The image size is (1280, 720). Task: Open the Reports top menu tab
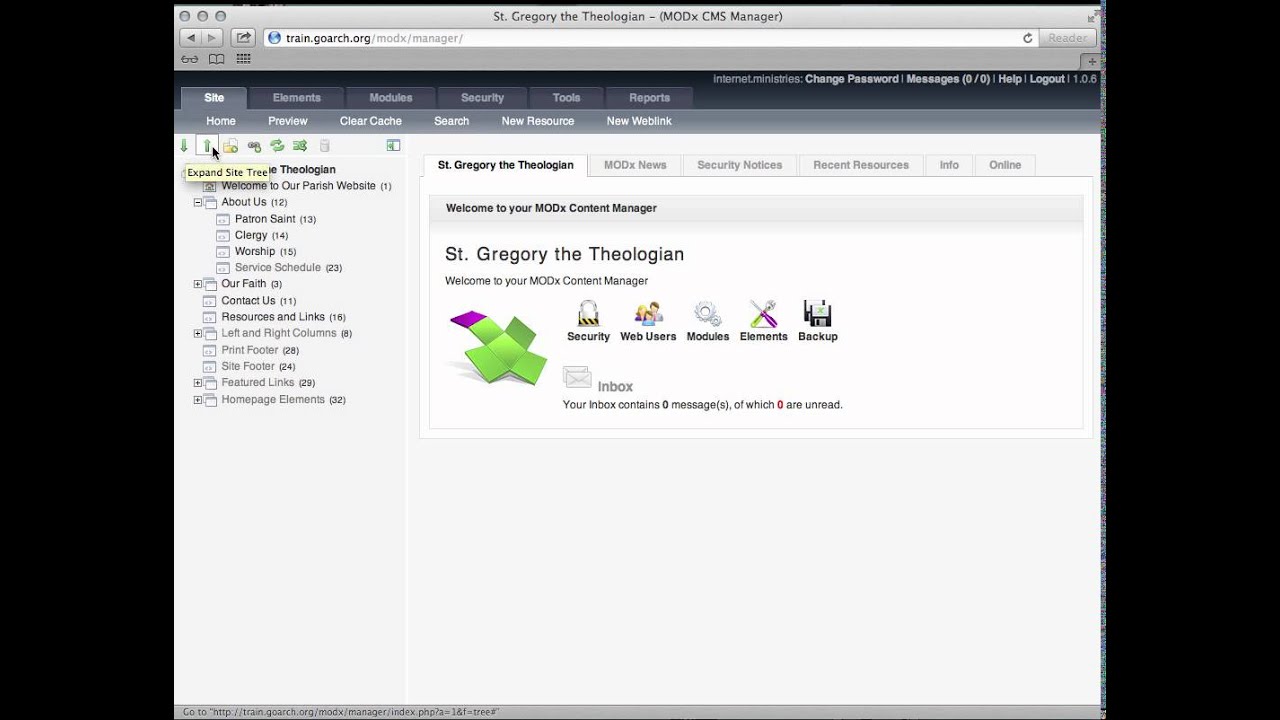point(649,98)
